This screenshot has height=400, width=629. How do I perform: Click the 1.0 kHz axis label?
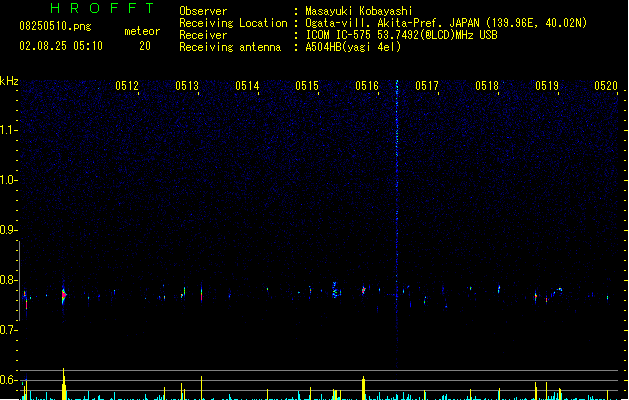click(8, 180)
